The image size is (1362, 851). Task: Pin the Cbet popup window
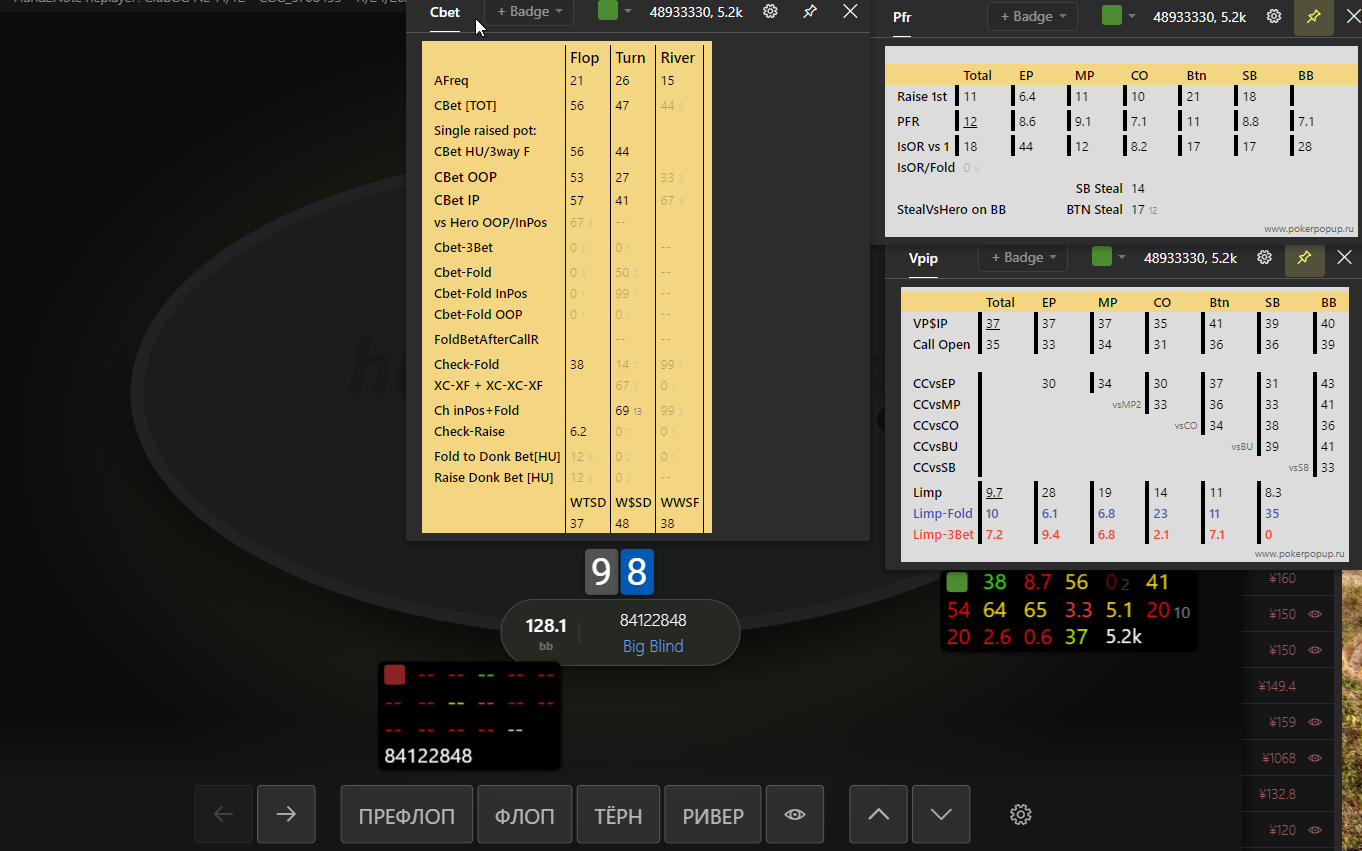click(810, 12)
